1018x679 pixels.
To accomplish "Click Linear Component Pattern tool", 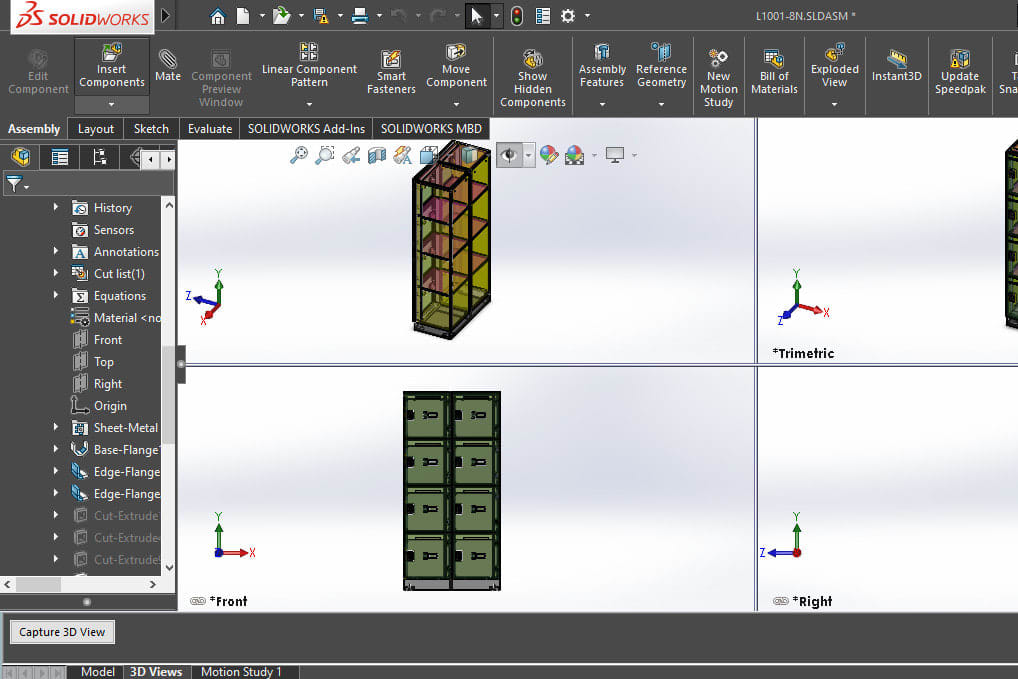I will [309, 66].
